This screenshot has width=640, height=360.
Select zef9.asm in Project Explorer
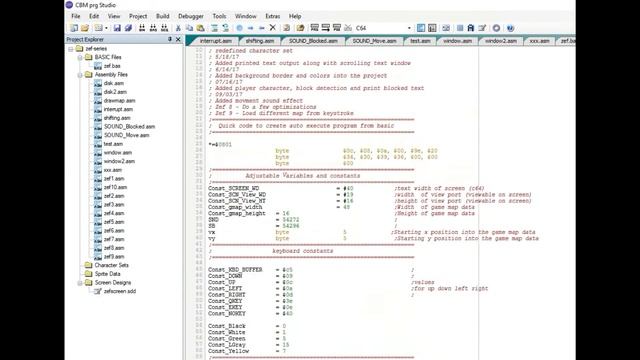coord(114,257)
